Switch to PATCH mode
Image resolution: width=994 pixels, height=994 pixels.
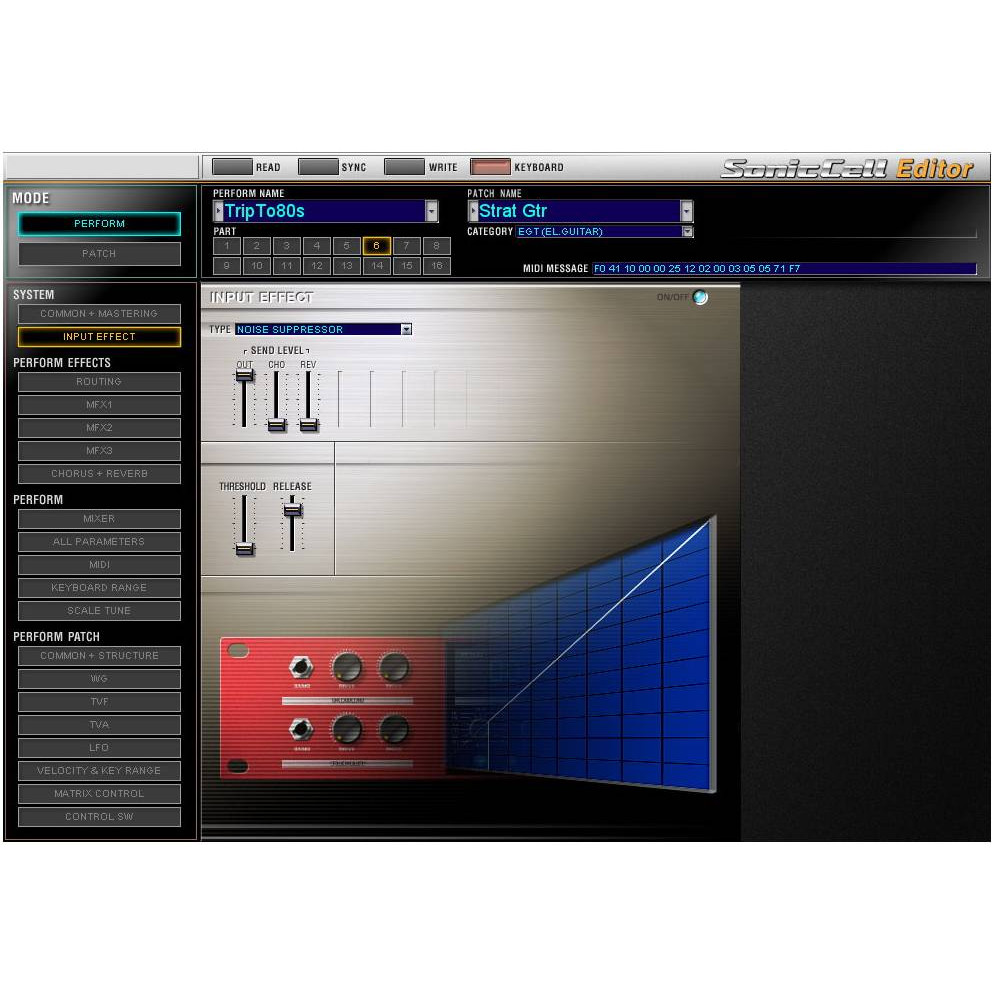click(100, 254)
